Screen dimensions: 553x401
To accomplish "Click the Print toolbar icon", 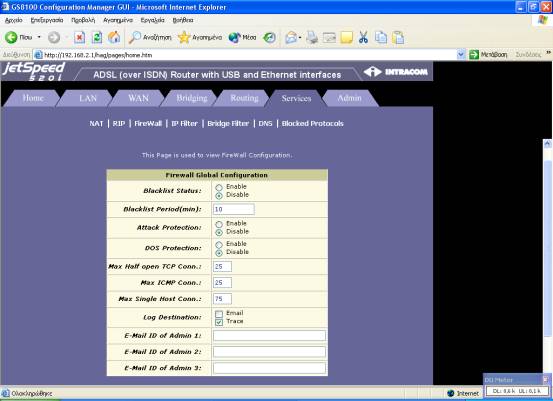I will pos(312,37).
